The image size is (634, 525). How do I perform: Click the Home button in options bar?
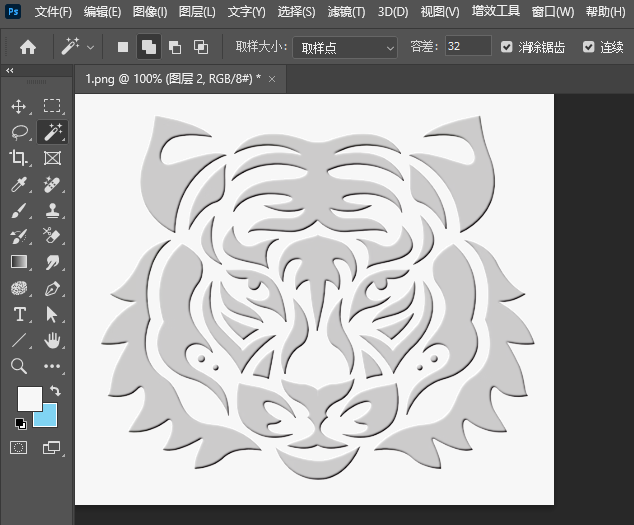pos(28,47)
